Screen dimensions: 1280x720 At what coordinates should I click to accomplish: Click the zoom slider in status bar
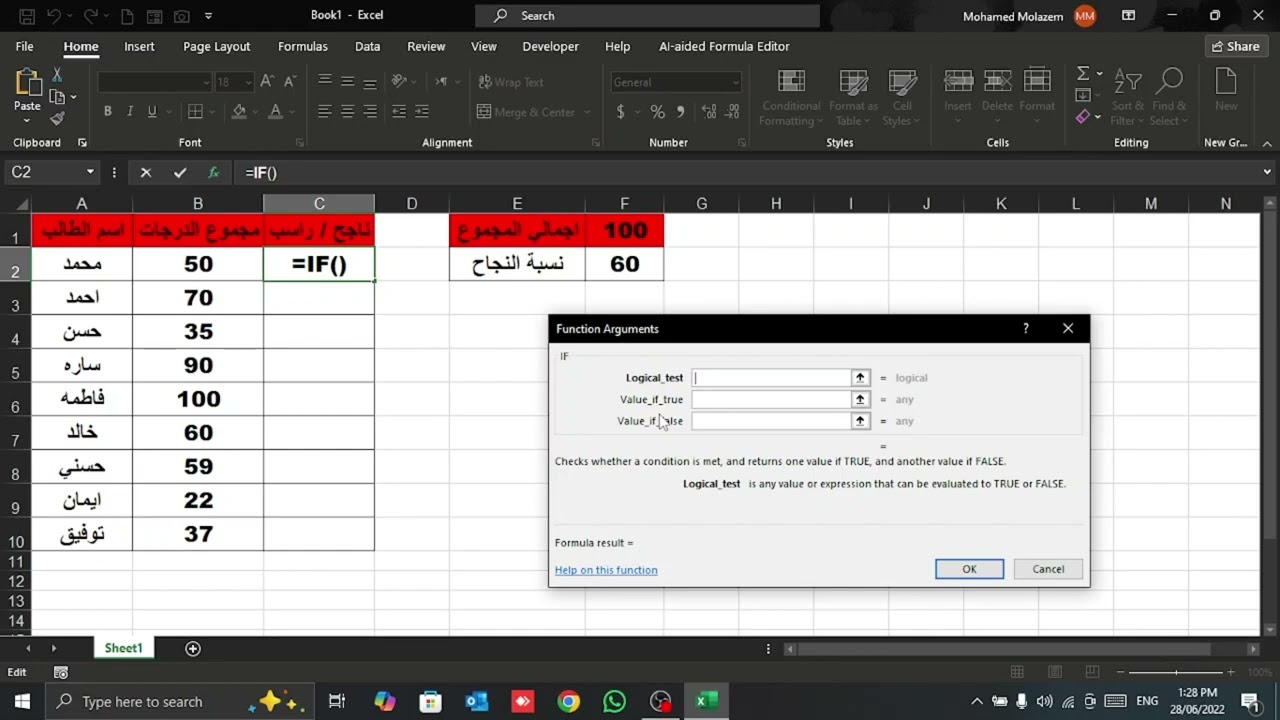tap(1176, 672)
